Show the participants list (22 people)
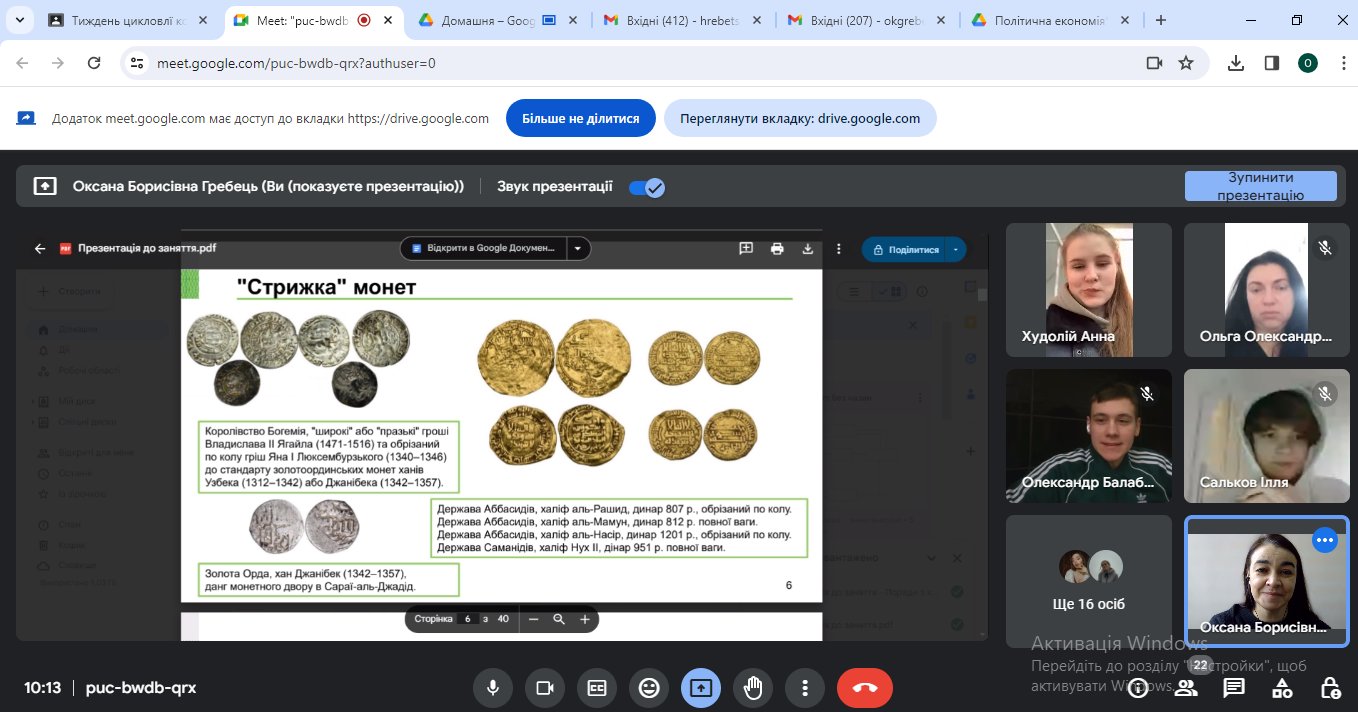The height and width of the screenshot is (712, 1358). 1186,688
